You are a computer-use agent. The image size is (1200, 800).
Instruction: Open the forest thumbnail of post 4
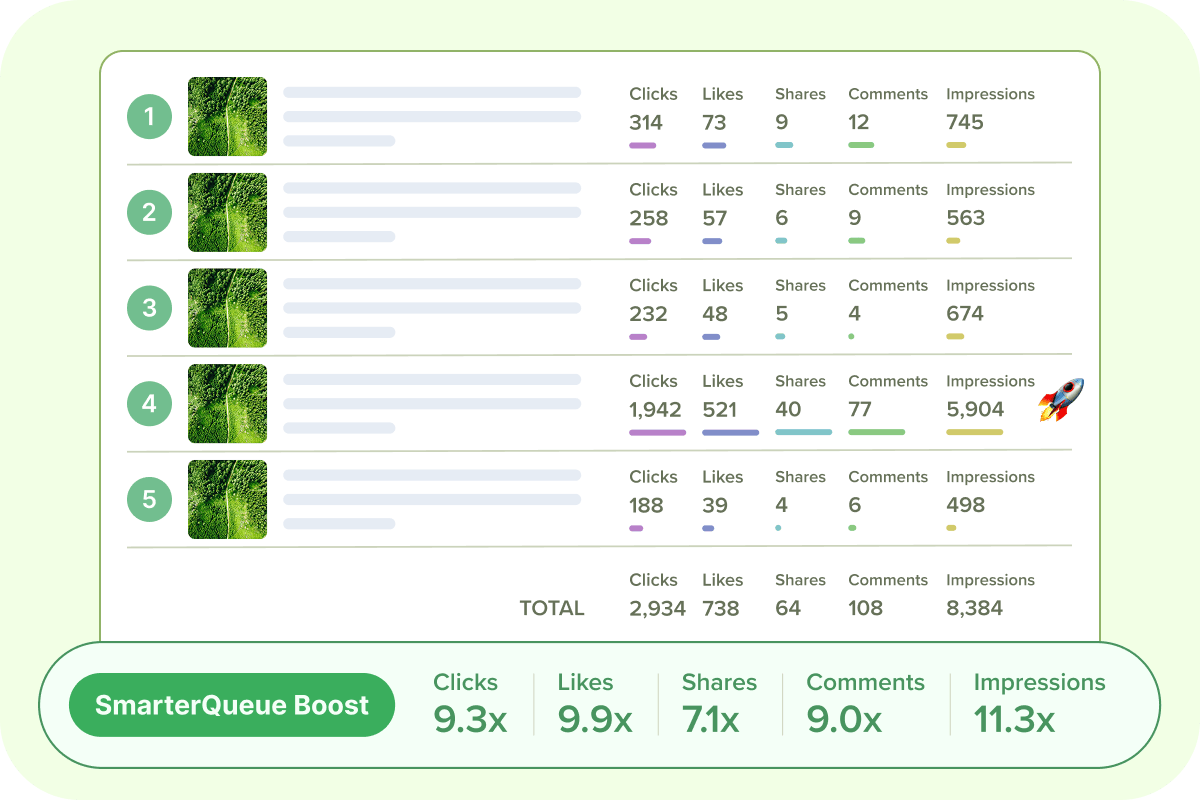(228, 404)
